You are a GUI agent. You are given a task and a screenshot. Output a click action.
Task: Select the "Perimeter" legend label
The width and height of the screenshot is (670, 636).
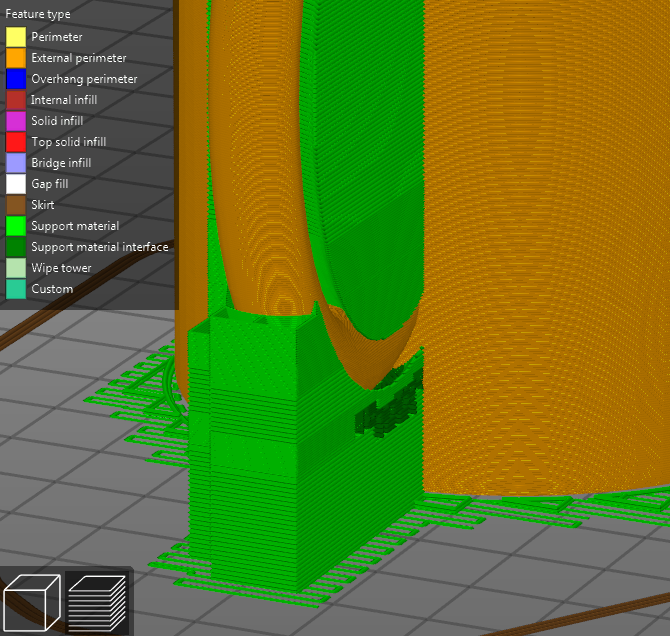coord(57,37)
